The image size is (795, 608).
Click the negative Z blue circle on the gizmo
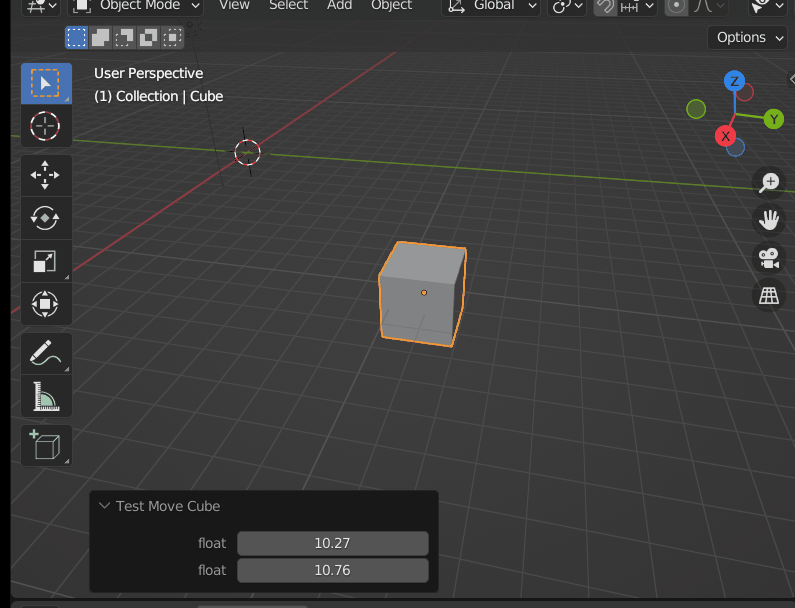736,148
